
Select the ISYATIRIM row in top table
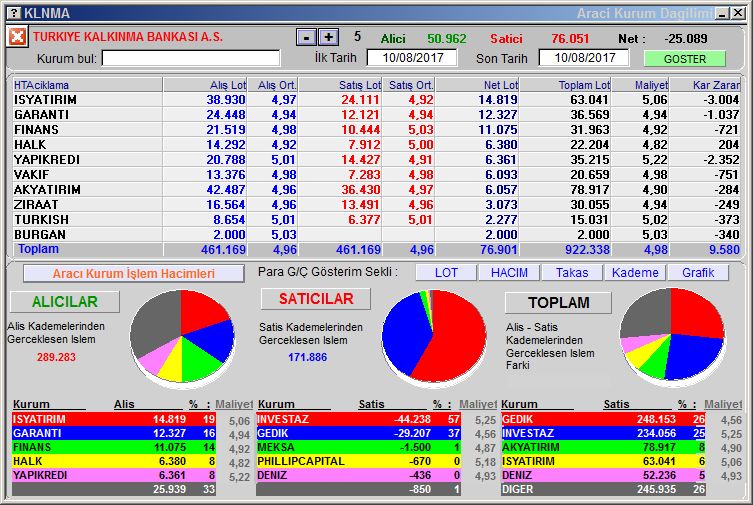[376, 100]
